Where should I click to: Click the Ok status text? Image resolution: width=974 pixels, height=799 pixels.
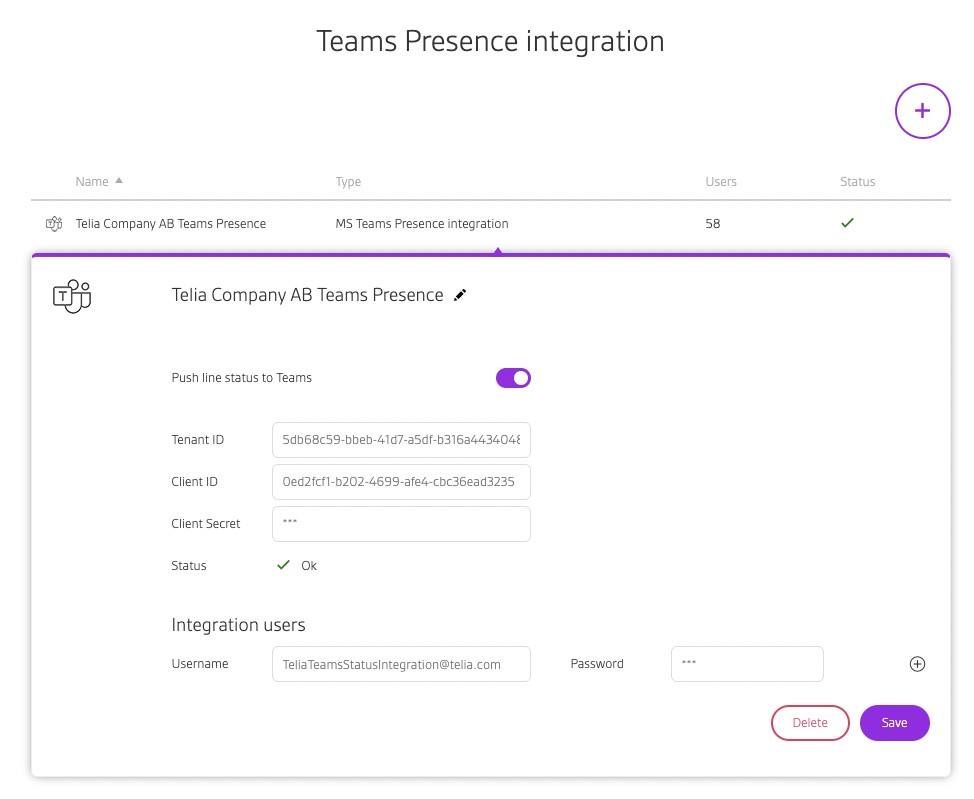(x=309, y=565)
